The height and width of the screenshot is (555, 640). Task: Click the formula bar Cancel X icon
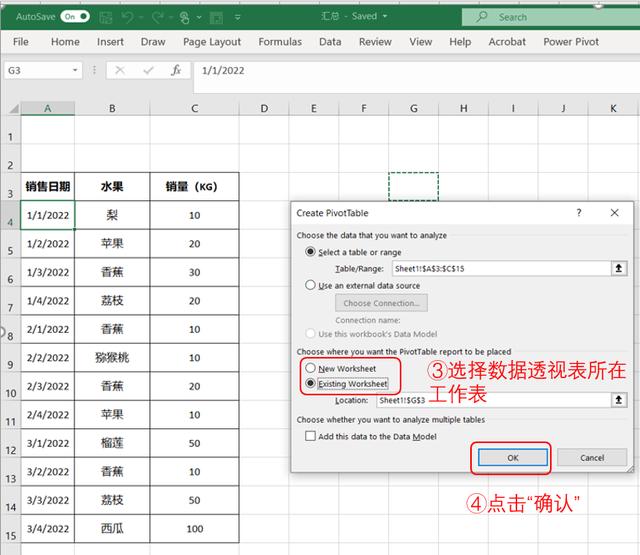click(x=120, y=70)
